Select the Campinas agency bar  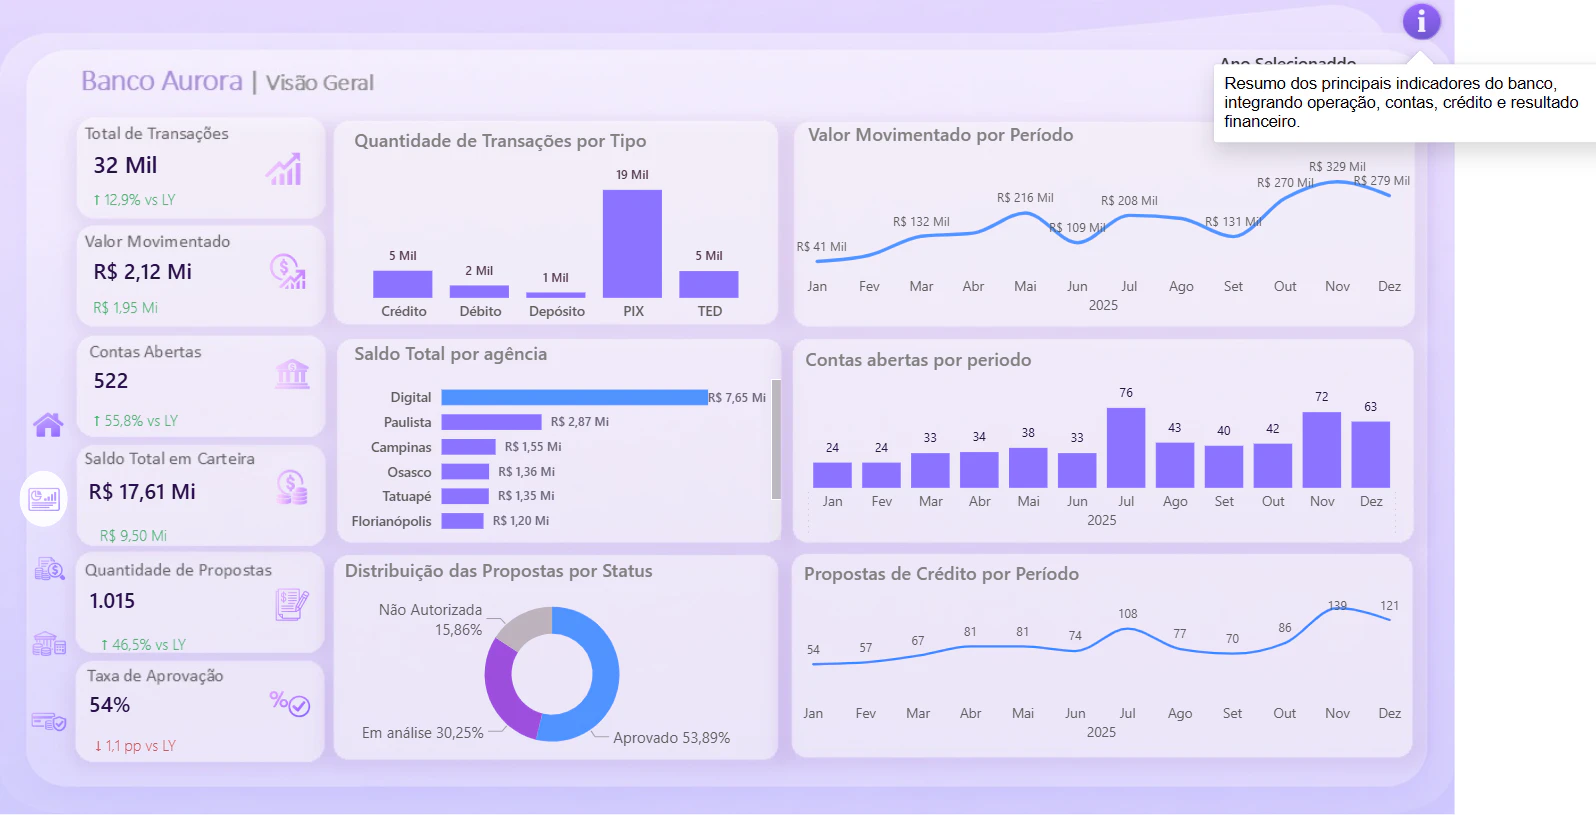(468, 447)
